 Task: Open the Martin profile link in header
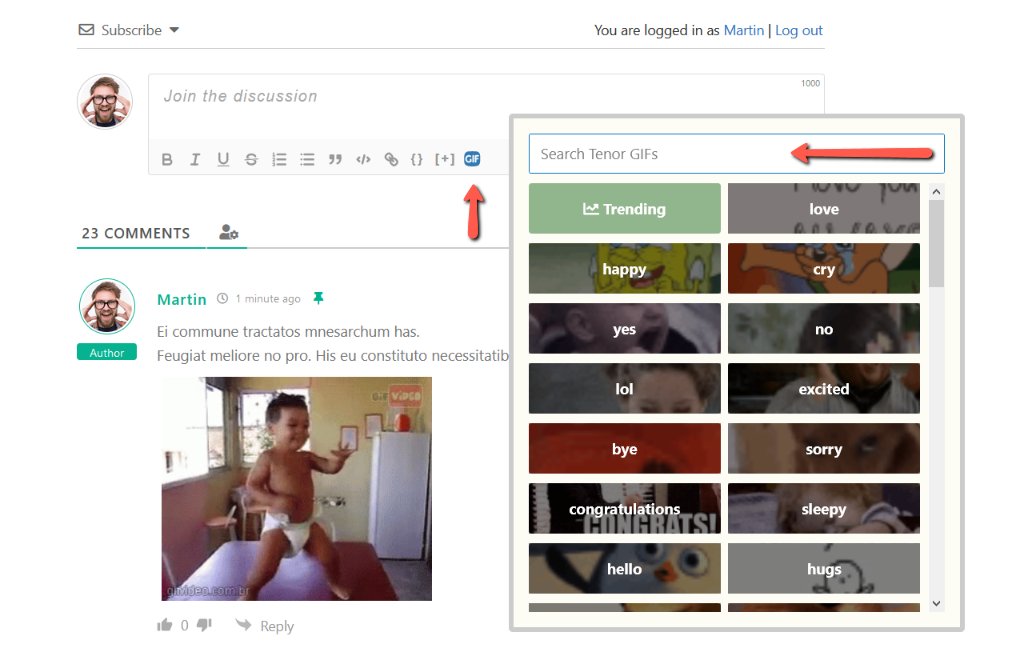743,30
